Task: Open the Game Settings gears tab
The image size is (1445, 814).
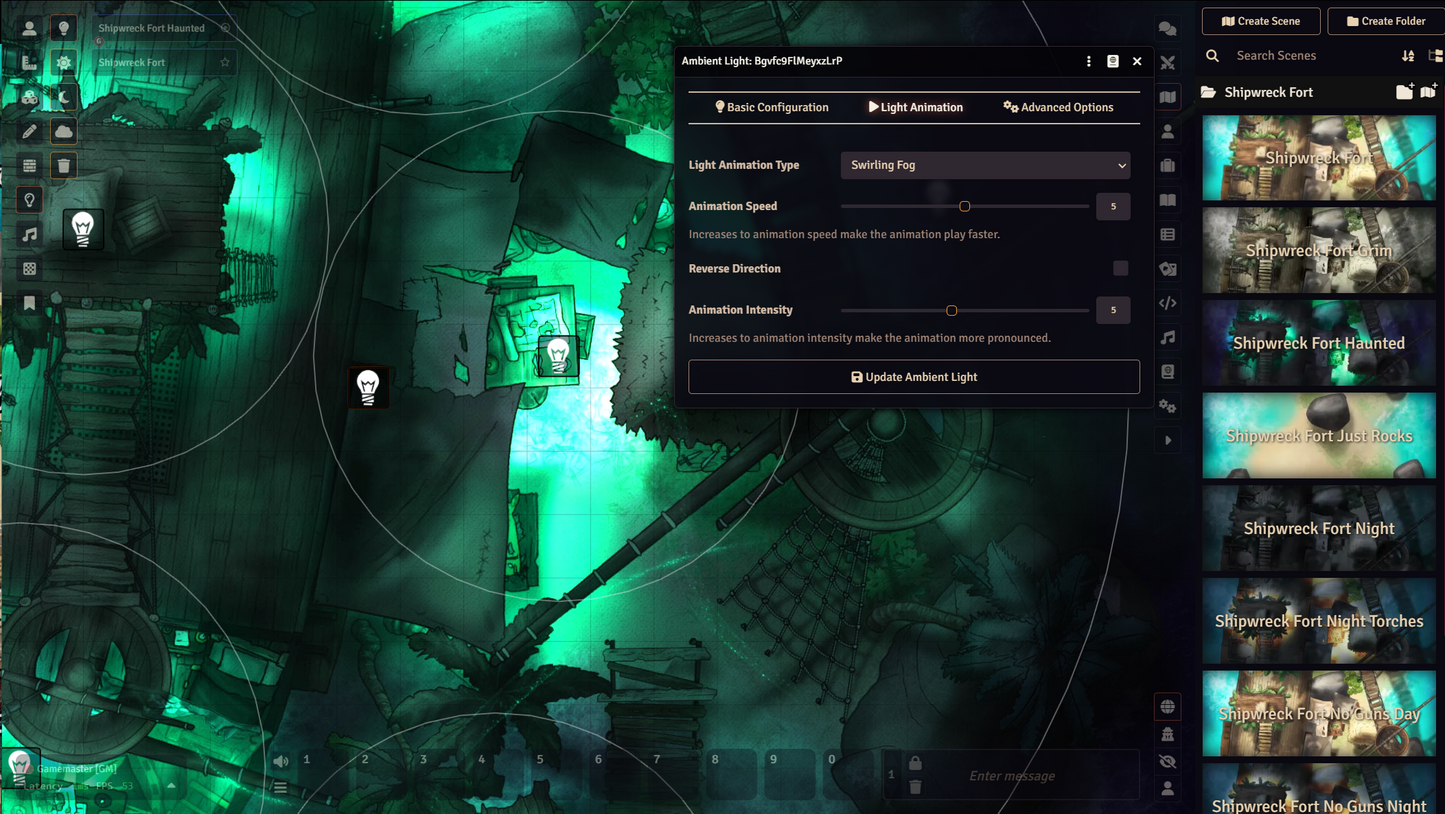Action: click(1167, 406)
